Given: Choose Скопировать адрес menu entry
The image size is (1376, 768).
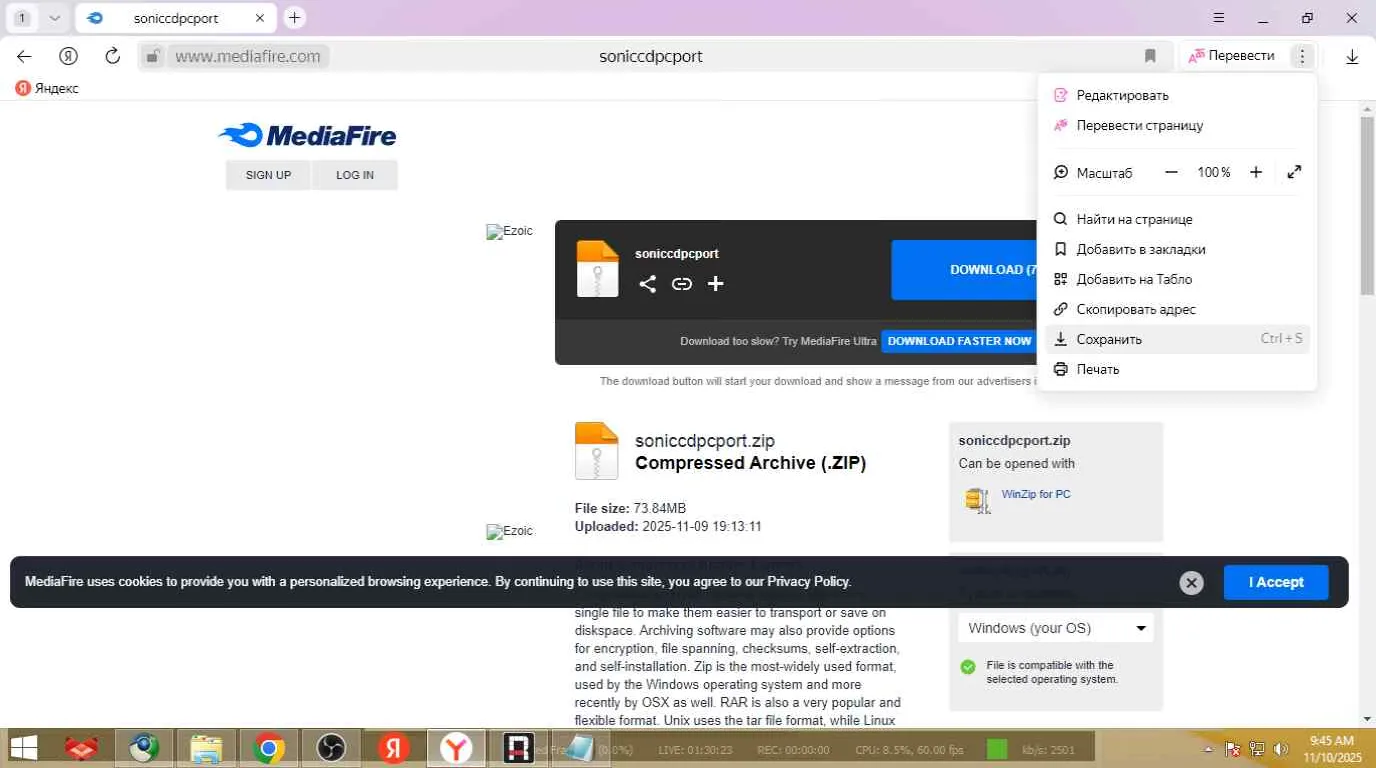Looking at the screenshot, I should [x=1177, y=309].
